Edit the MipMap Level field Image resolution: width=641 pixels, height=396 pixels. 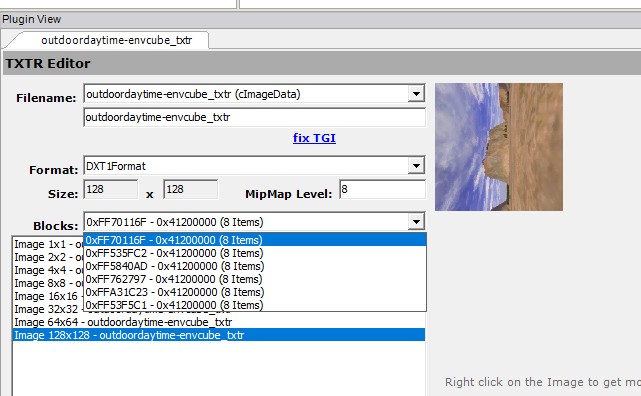point(382,189)
